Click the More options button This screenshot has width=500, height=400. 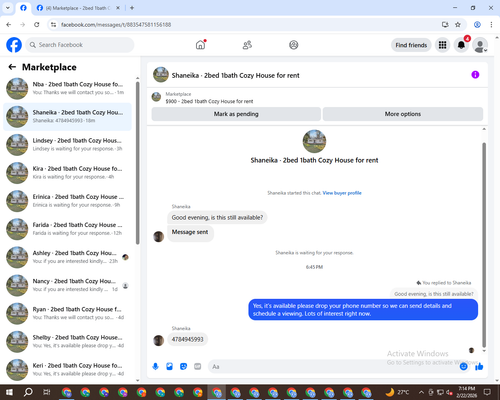403,114
